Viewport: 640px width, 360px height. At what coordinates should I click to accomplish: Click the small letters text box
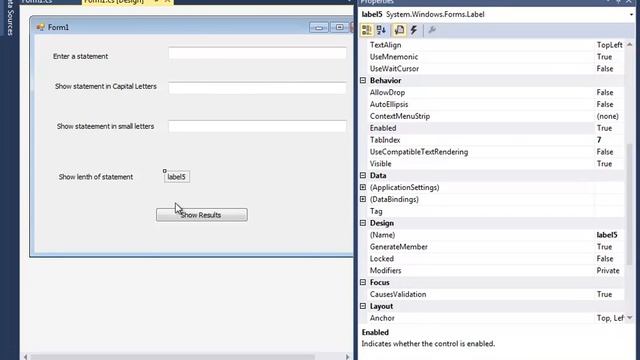257,126
